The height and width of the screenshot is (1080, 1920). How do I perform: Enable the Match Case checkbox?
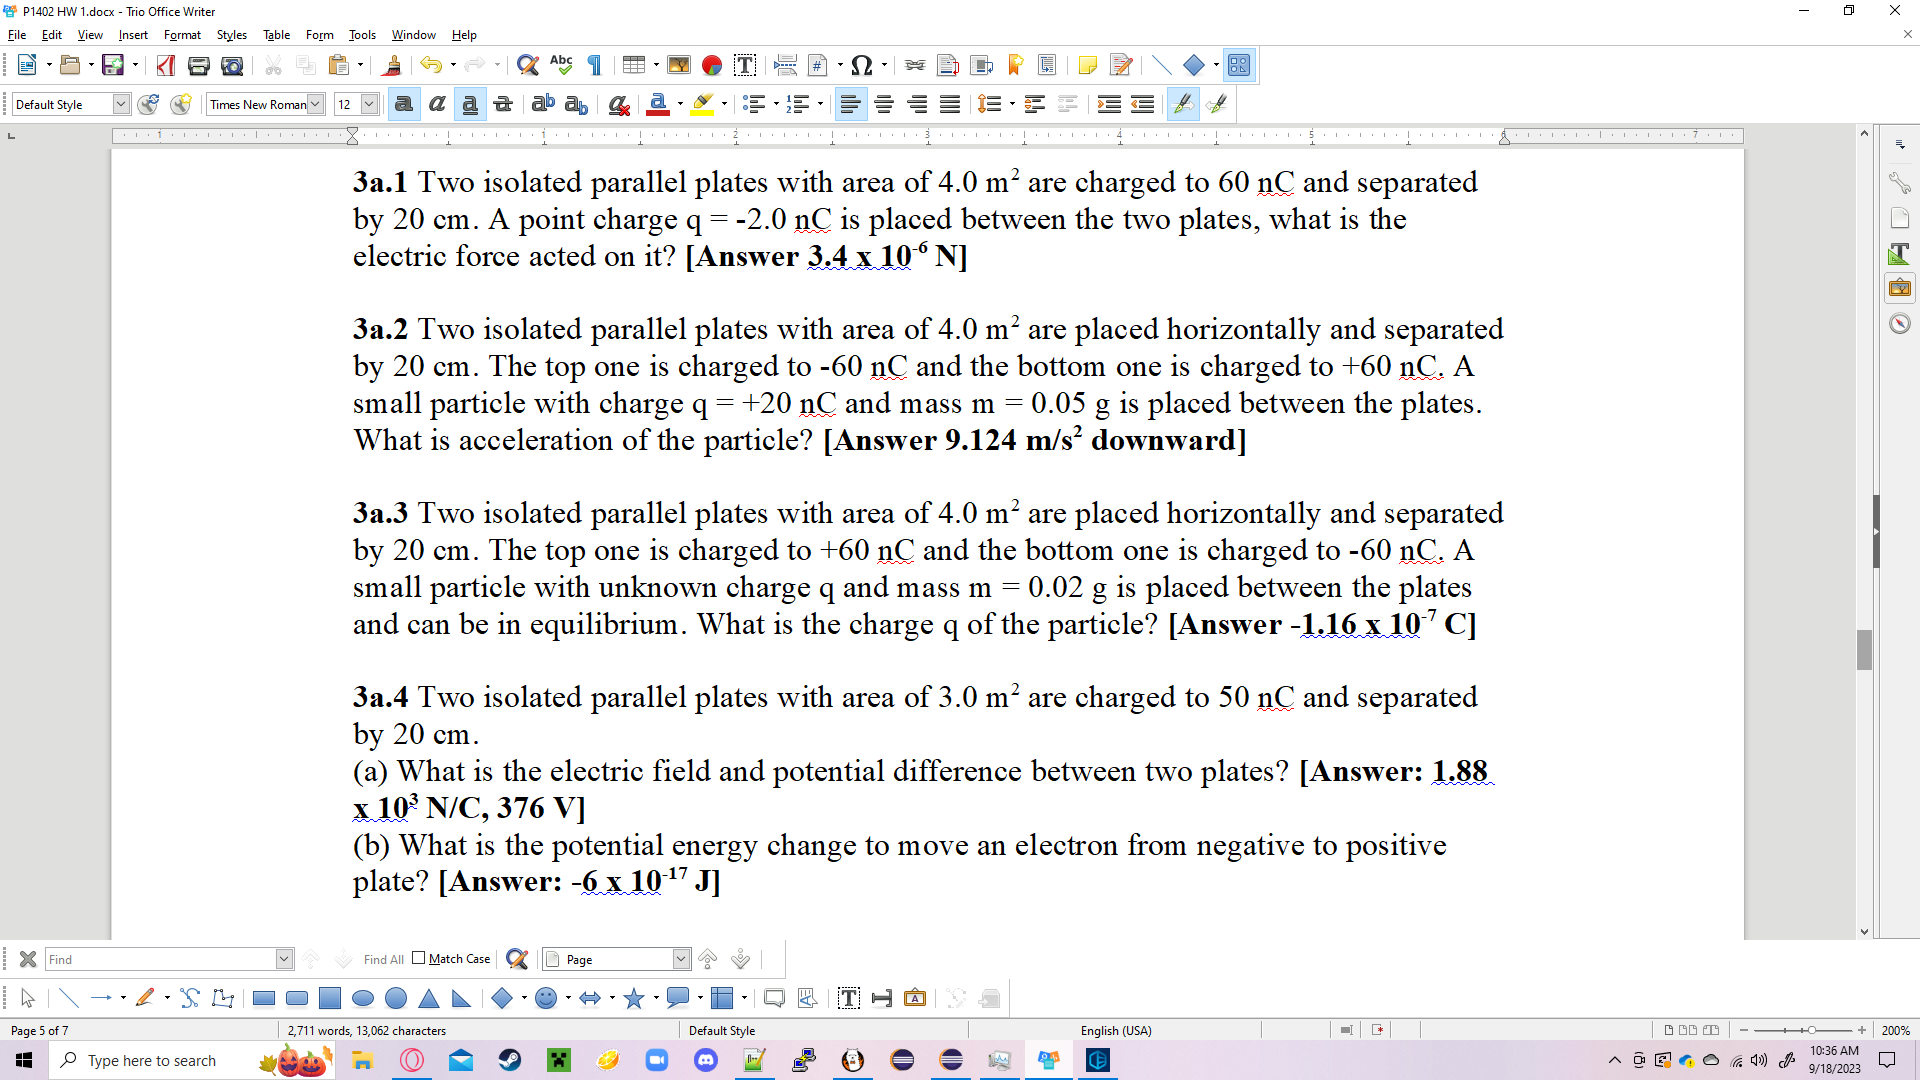[419, 958]
